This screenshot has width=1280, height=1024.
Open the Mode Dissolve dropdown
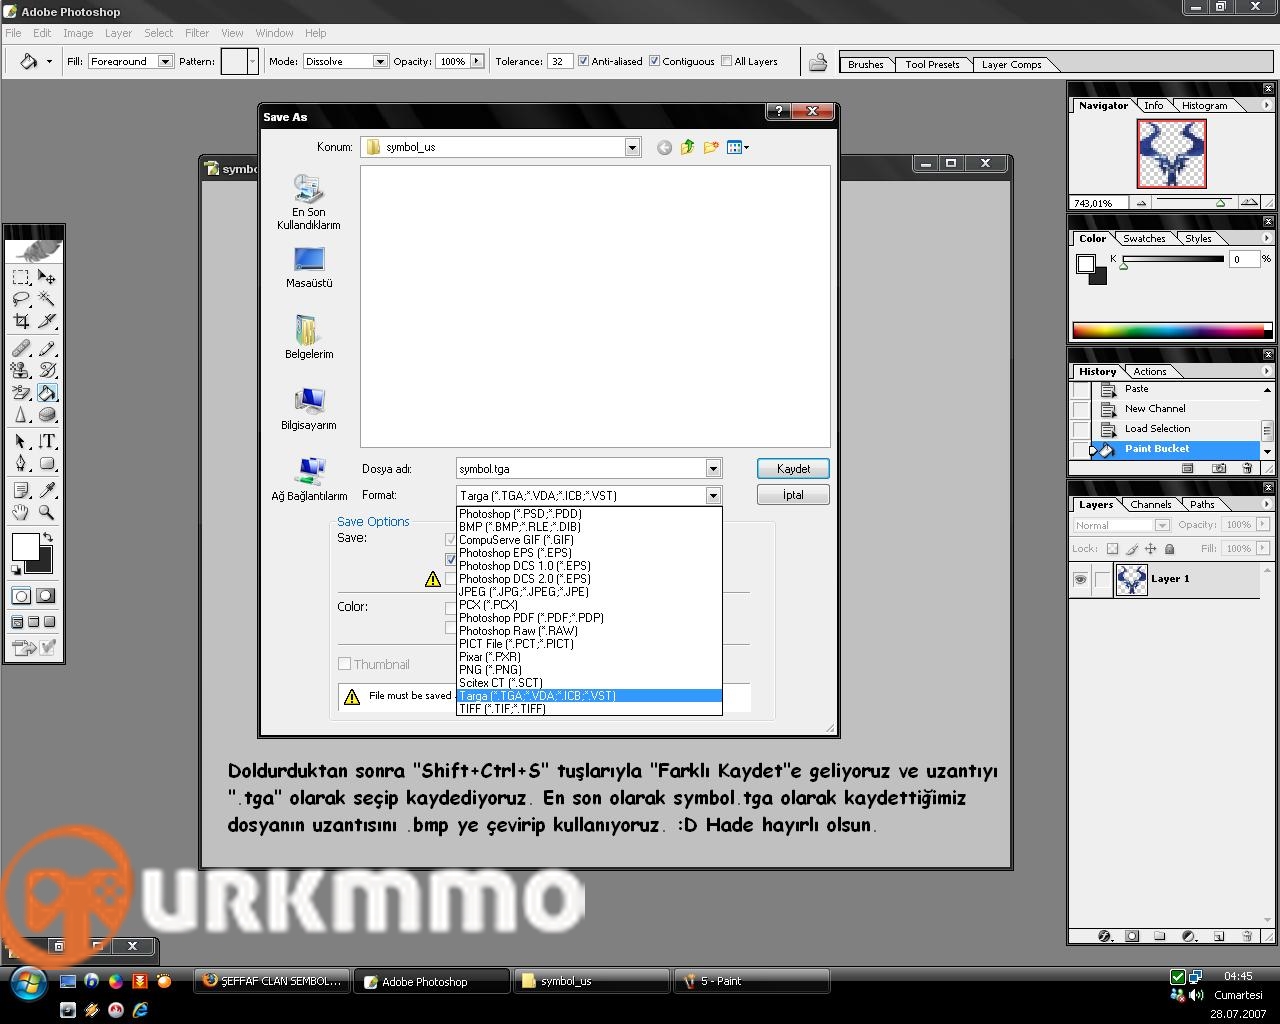click(x=380, y=61)
